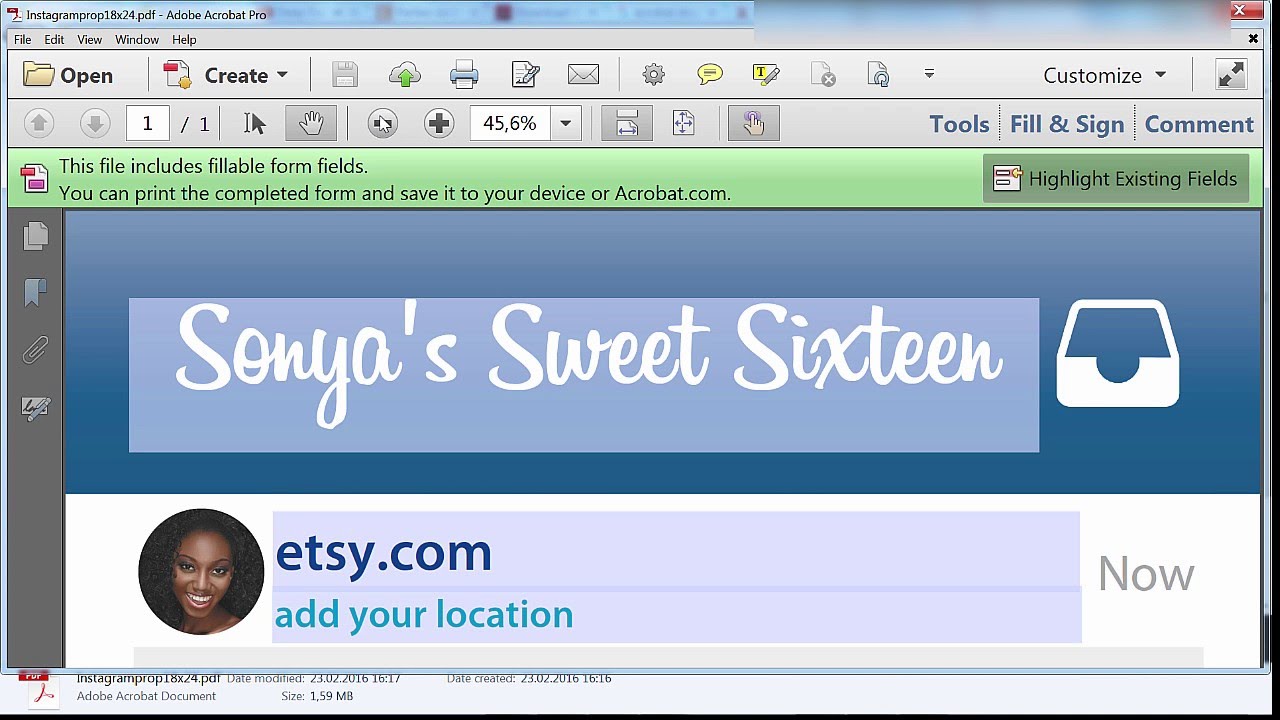Click the rotate page icon
Image resolution: width=1280 pixels, height=720 pixels.
click(879, 75)
